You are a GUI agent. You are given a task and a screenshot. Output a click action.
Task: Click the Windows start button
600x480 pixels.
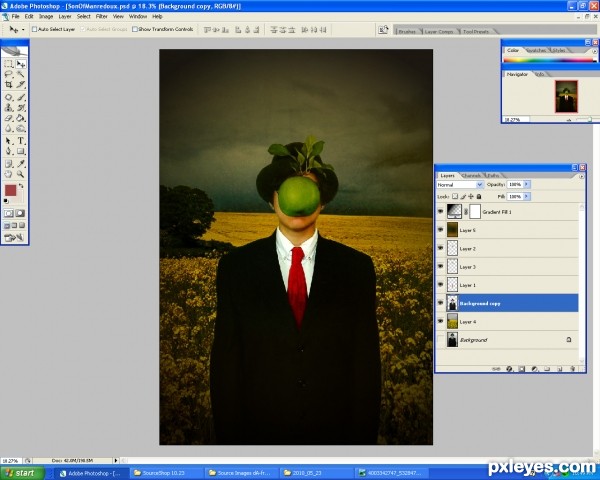[22, 473]
